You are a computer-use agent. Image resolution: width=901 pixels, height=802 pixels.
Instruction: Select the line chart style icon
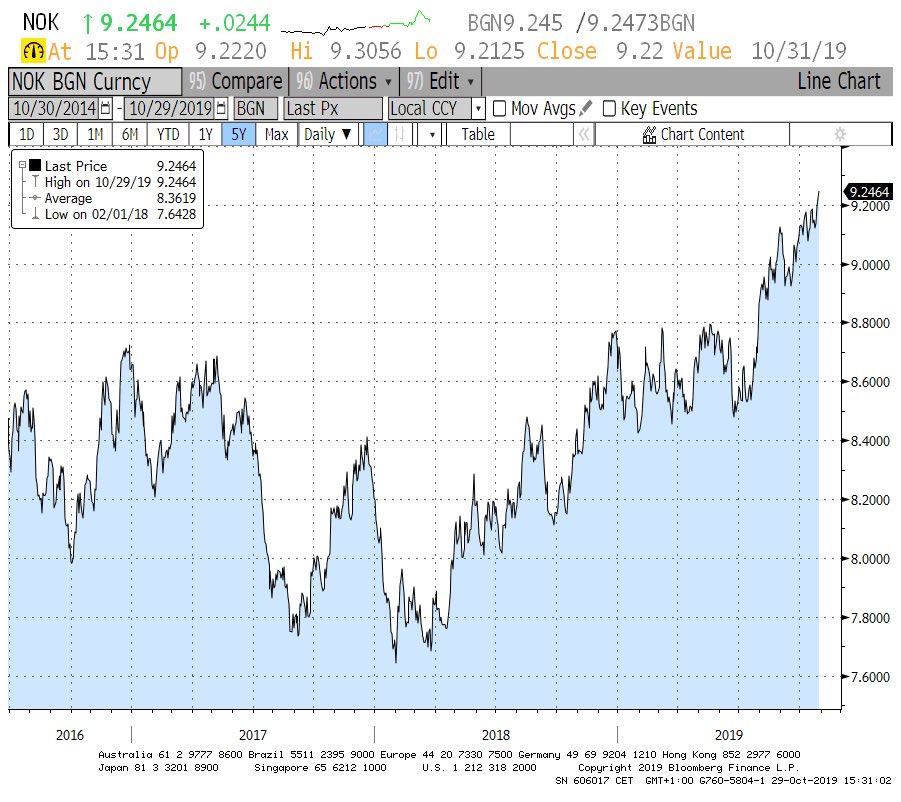click(376, 134)
